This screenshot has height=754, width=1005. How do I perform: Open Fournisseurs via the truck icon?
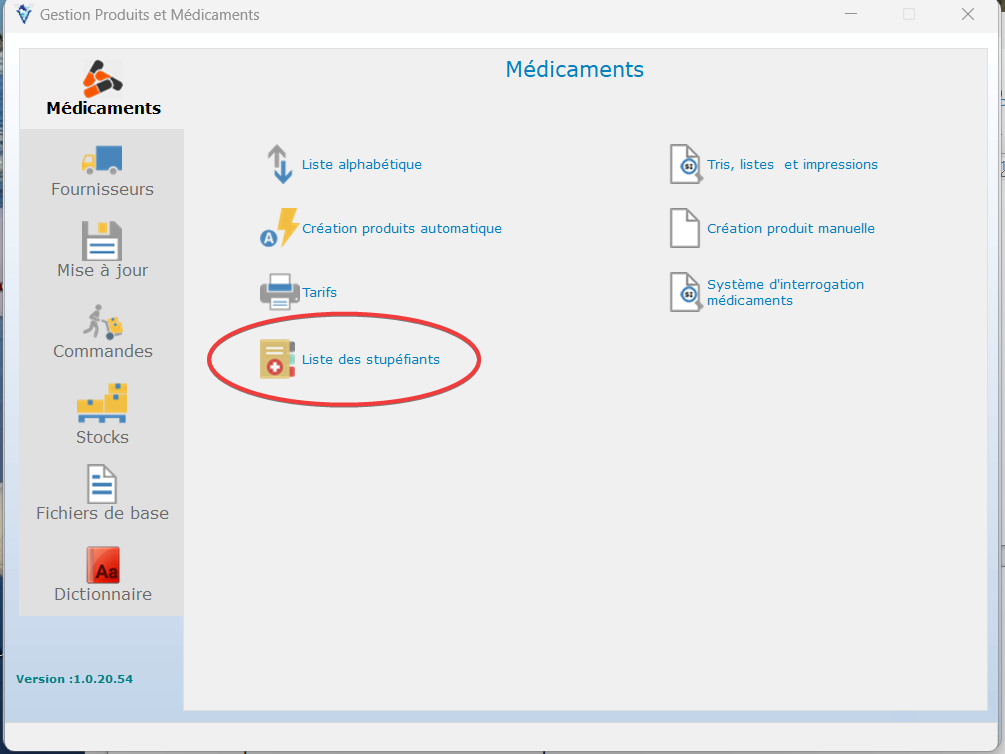(x=102, y=159)
